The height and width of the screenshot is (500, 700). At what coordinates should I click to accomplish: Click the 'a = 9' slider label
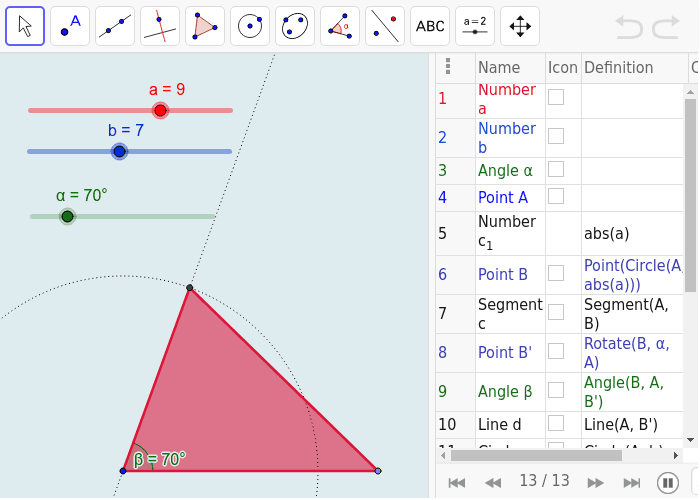click(167, 89)
